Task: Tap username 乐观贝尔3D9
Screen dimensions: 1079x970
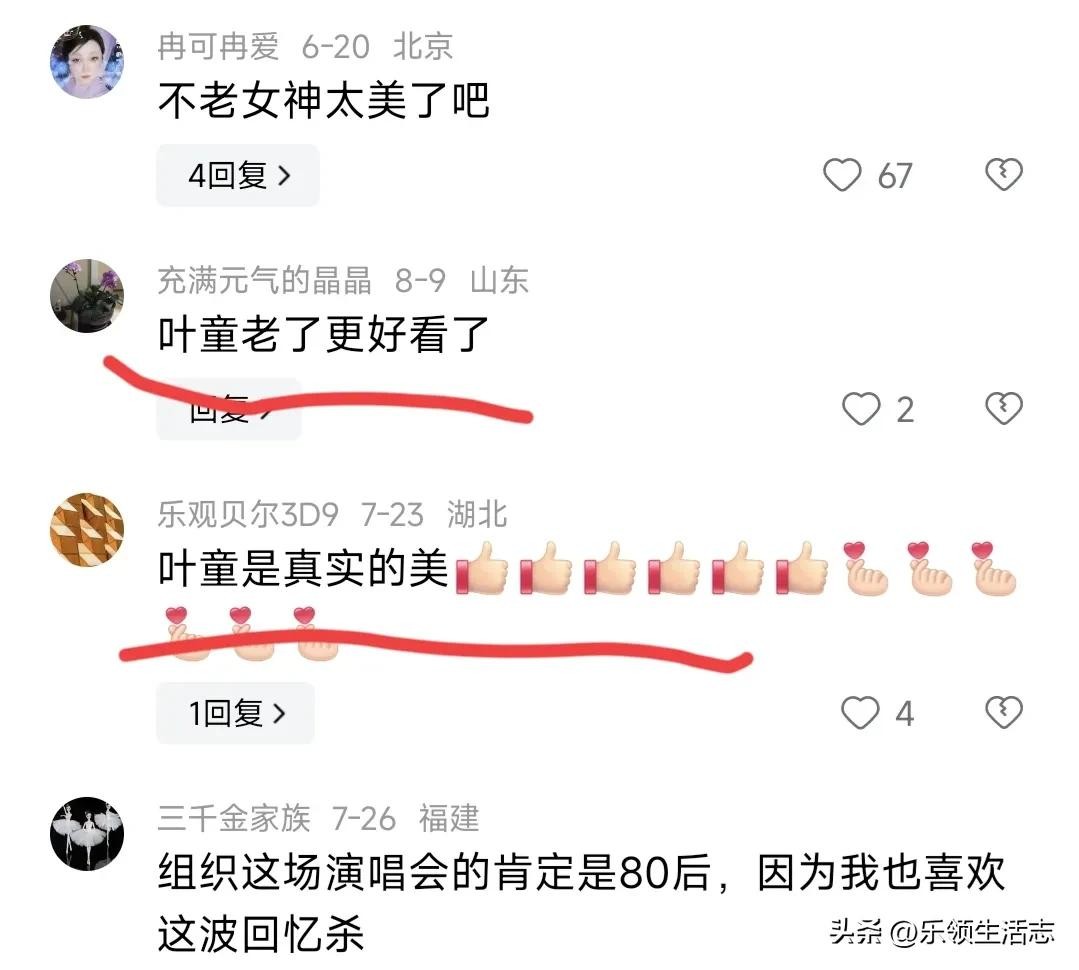Action: tap(248, 515)
